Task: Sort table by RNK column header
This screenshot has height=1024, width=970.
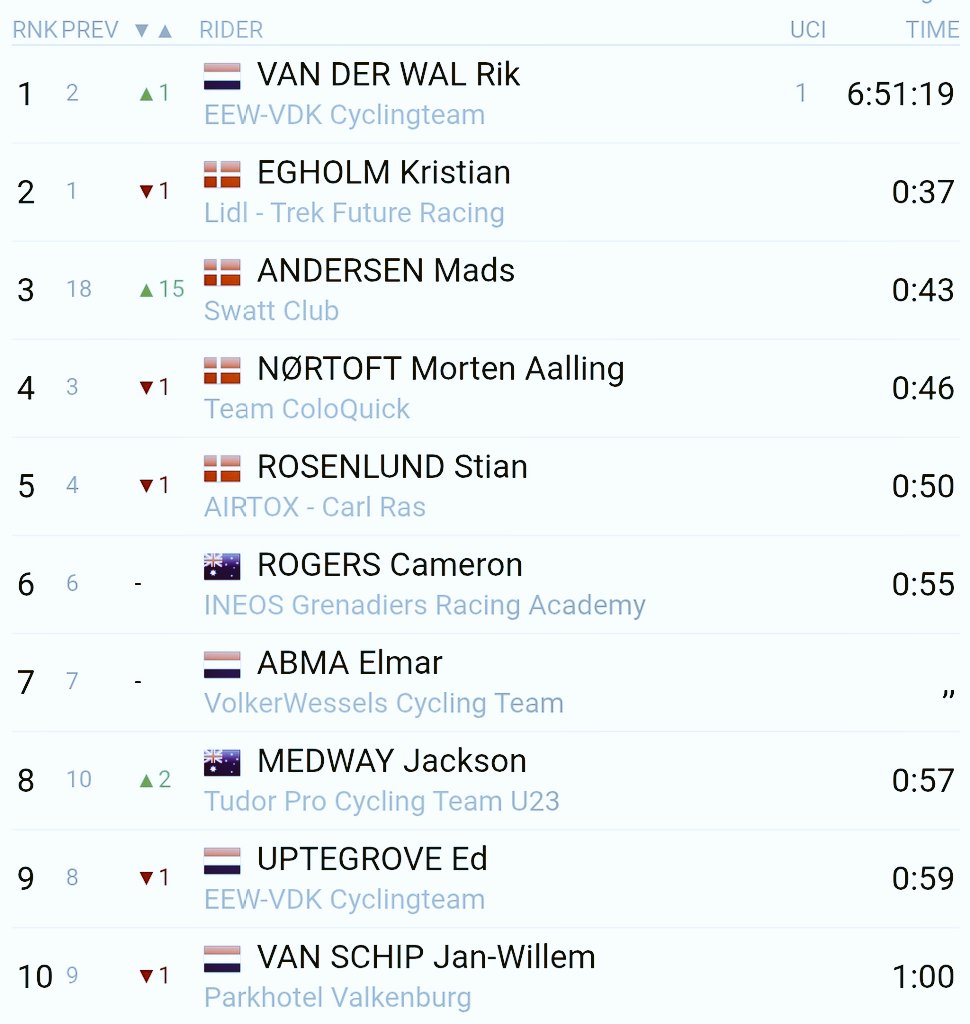Action: [x=34, y=30]
